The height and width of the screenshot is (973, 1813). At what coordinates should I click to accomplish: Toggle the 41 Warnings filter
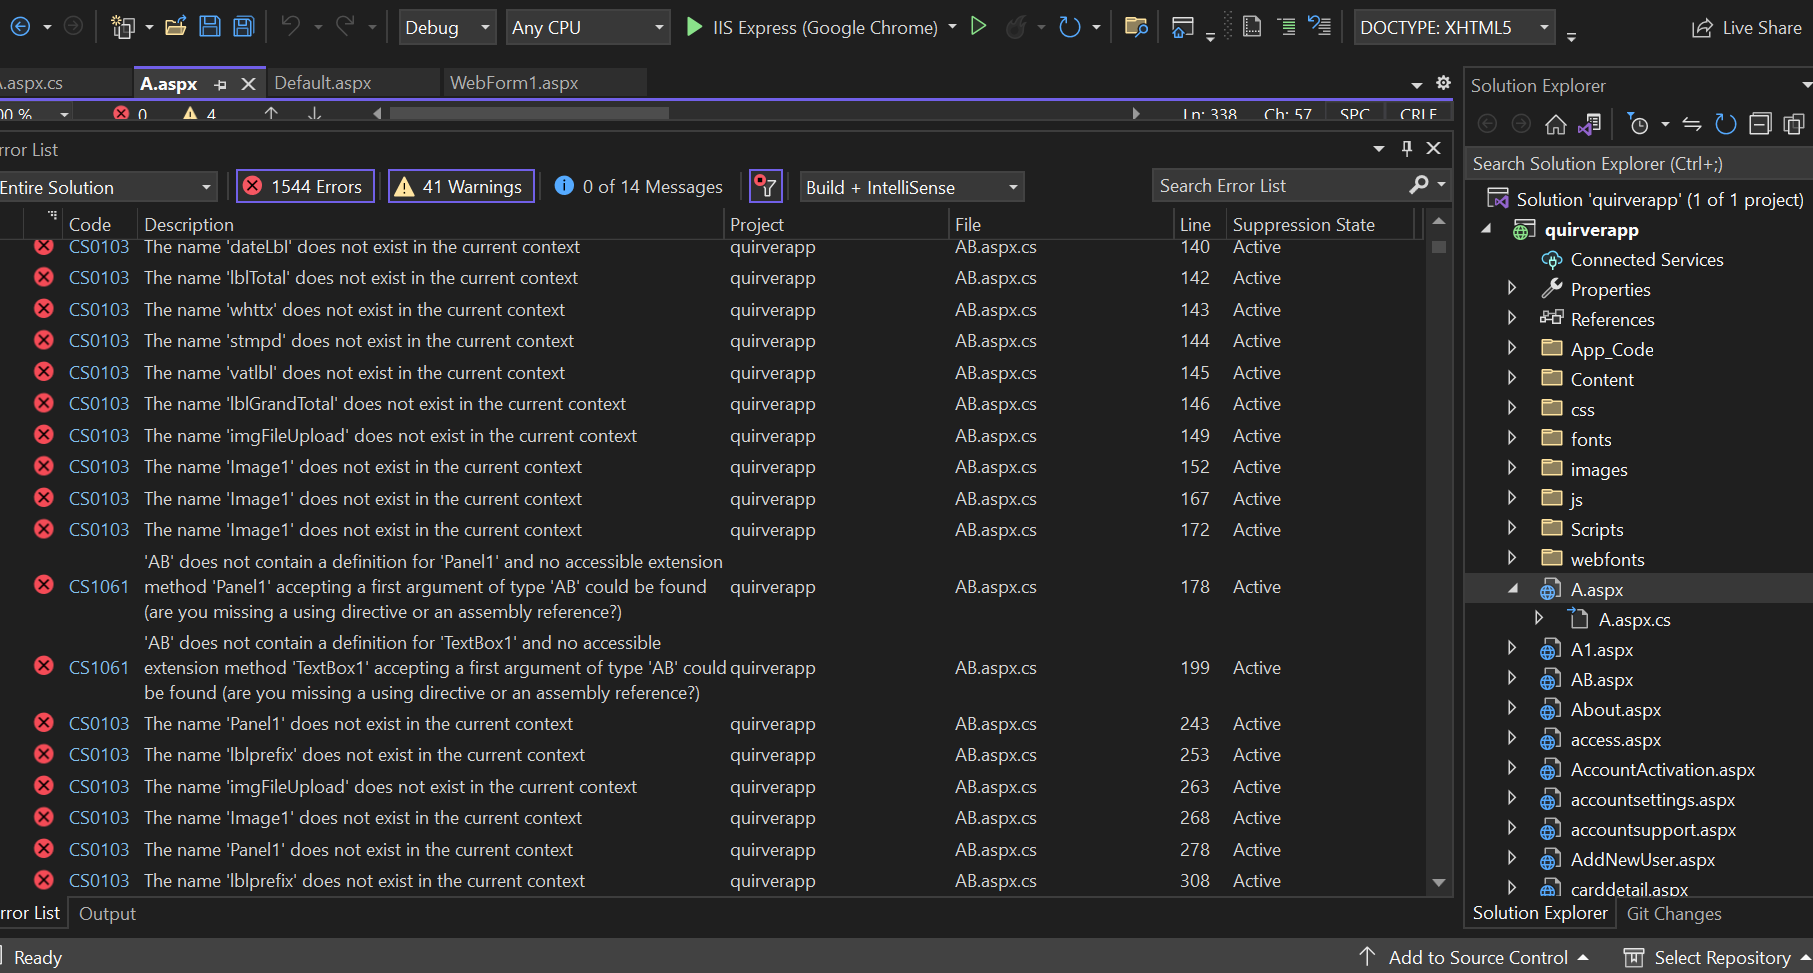click(x=461, y=186)
